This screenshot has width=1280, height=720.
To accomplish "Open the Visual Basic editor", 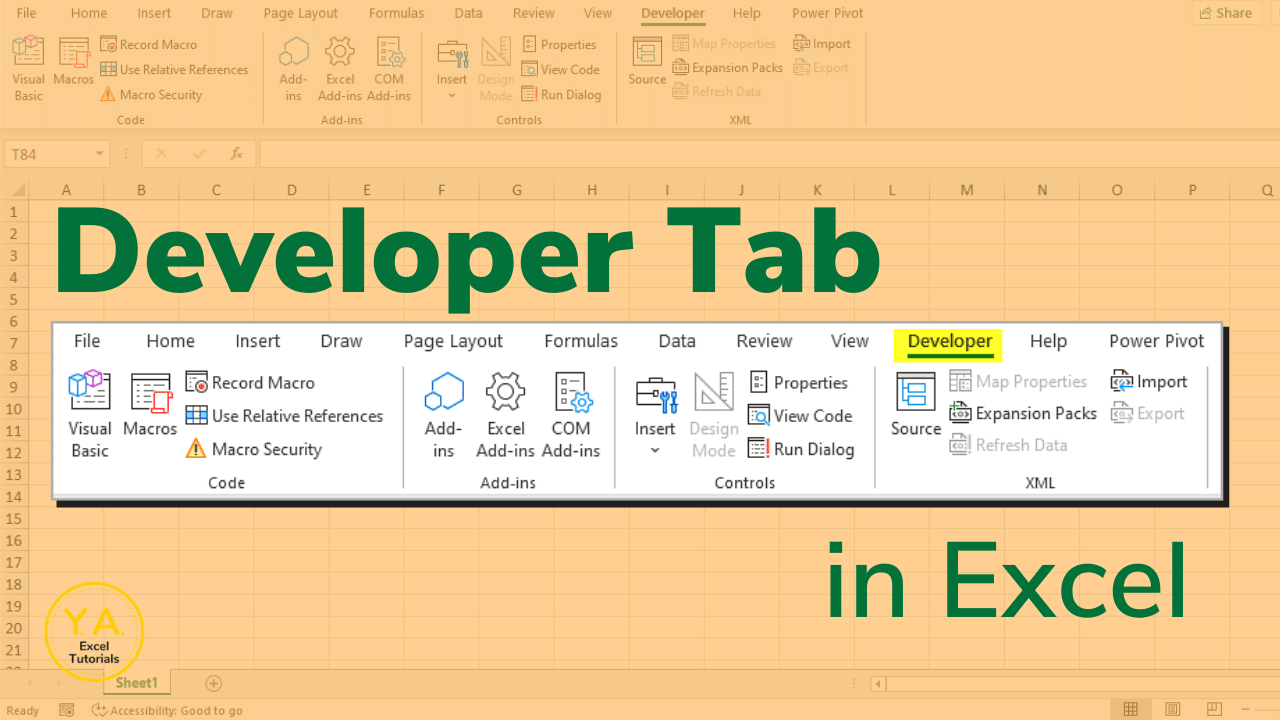I will point(28,66).
